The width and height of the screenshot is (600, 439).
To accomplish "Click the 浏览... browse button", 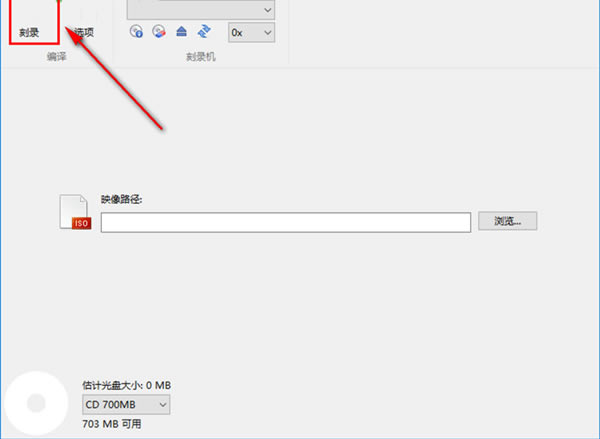I will (507, 221).
